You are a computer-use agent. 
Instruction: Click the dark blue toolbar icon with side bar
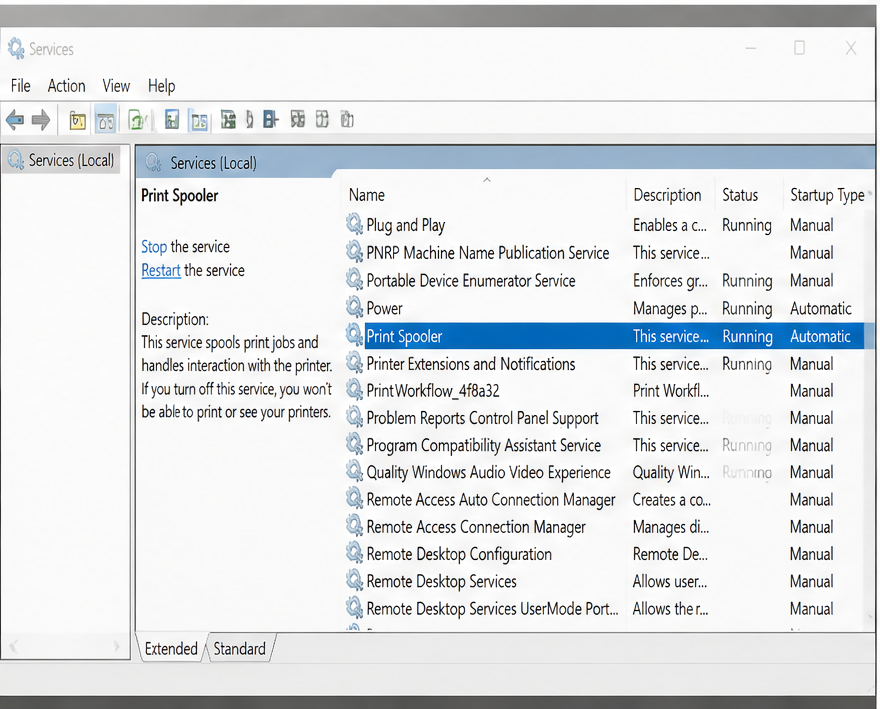(x=271, y=120)
